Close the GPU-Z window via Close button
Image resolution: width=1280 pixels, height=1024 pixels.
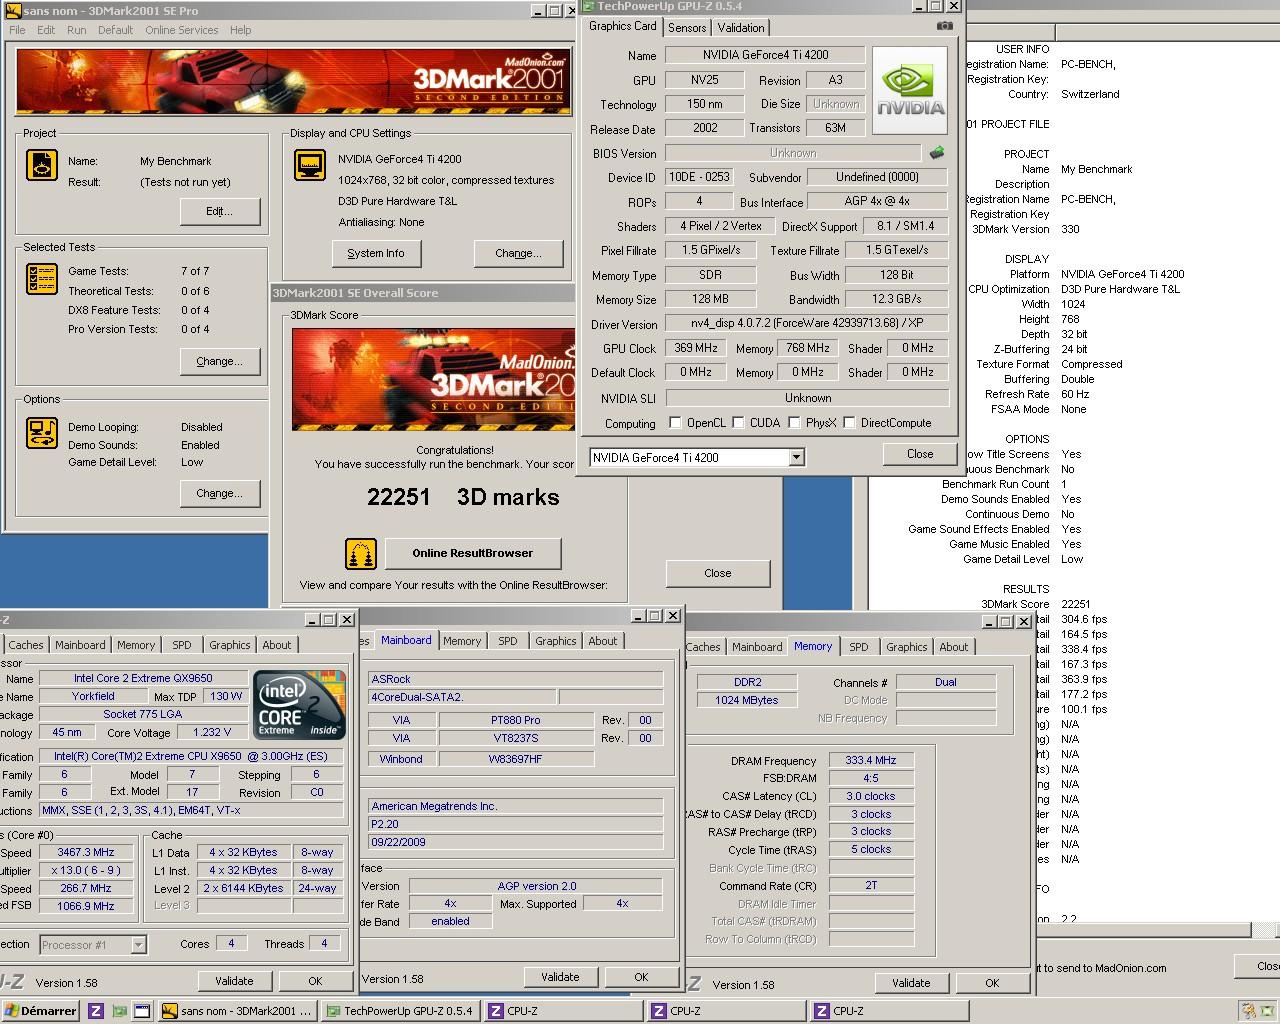pos(920,454)
